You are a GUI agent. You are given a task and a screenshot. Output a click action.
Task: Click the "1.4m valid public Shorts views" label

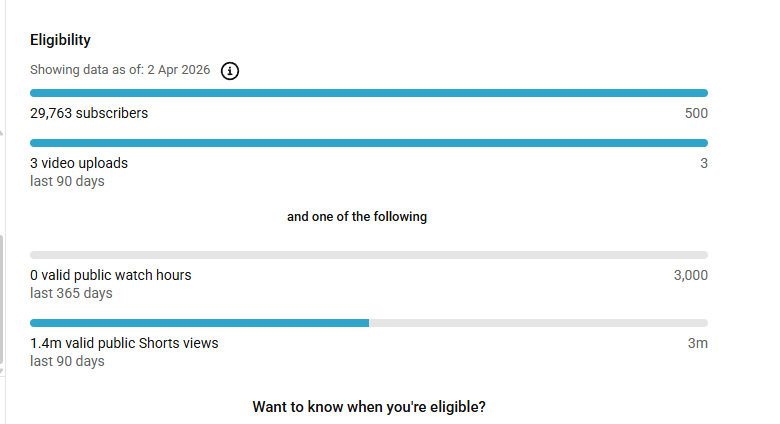(124, 343)
